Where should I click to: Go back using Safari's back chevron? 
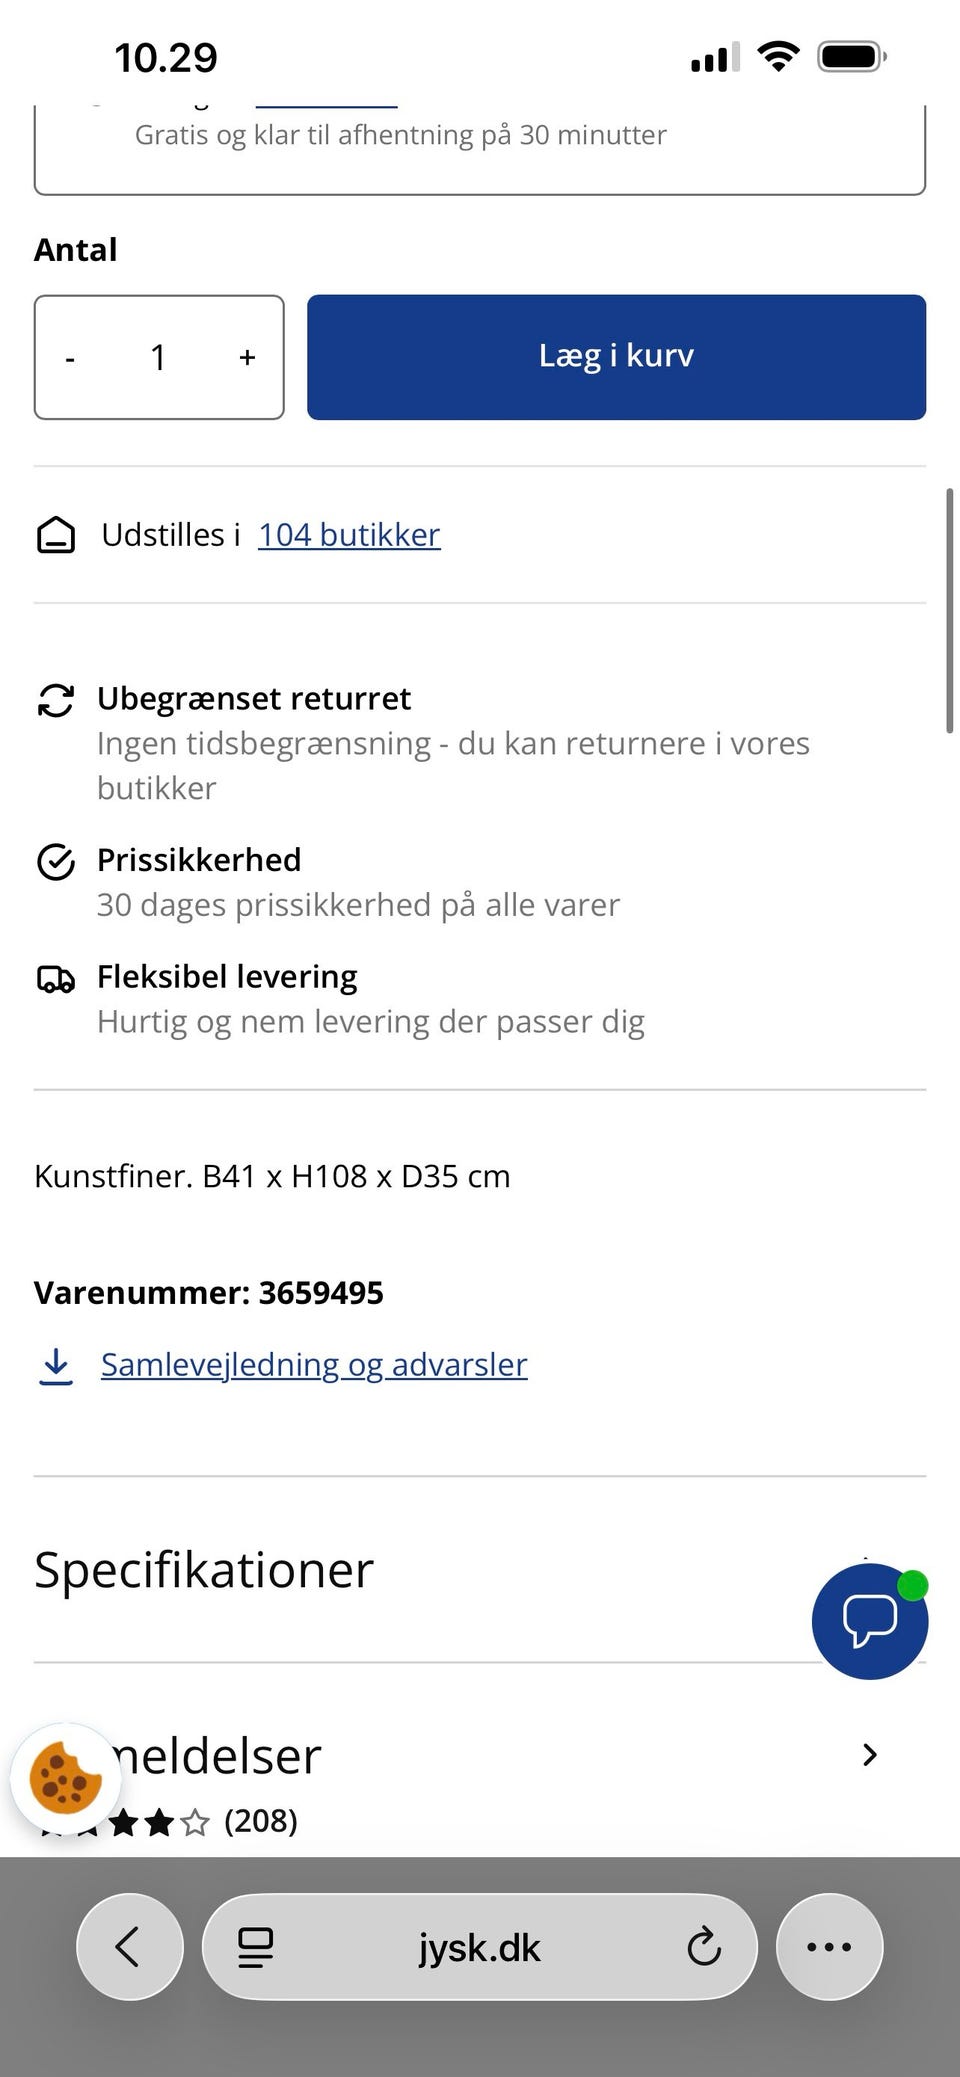[129, 1947]
